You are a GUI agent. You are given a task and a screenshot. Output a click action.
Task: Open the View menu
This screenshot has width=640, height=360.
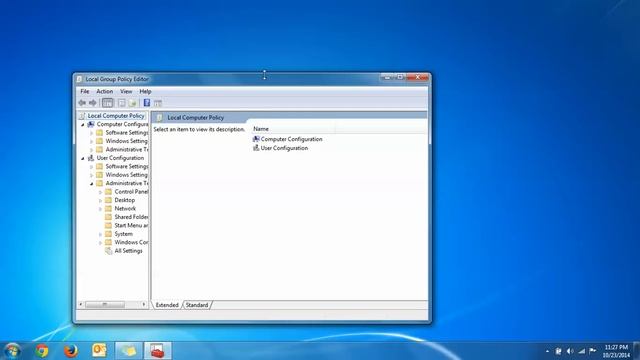(126, 91)
